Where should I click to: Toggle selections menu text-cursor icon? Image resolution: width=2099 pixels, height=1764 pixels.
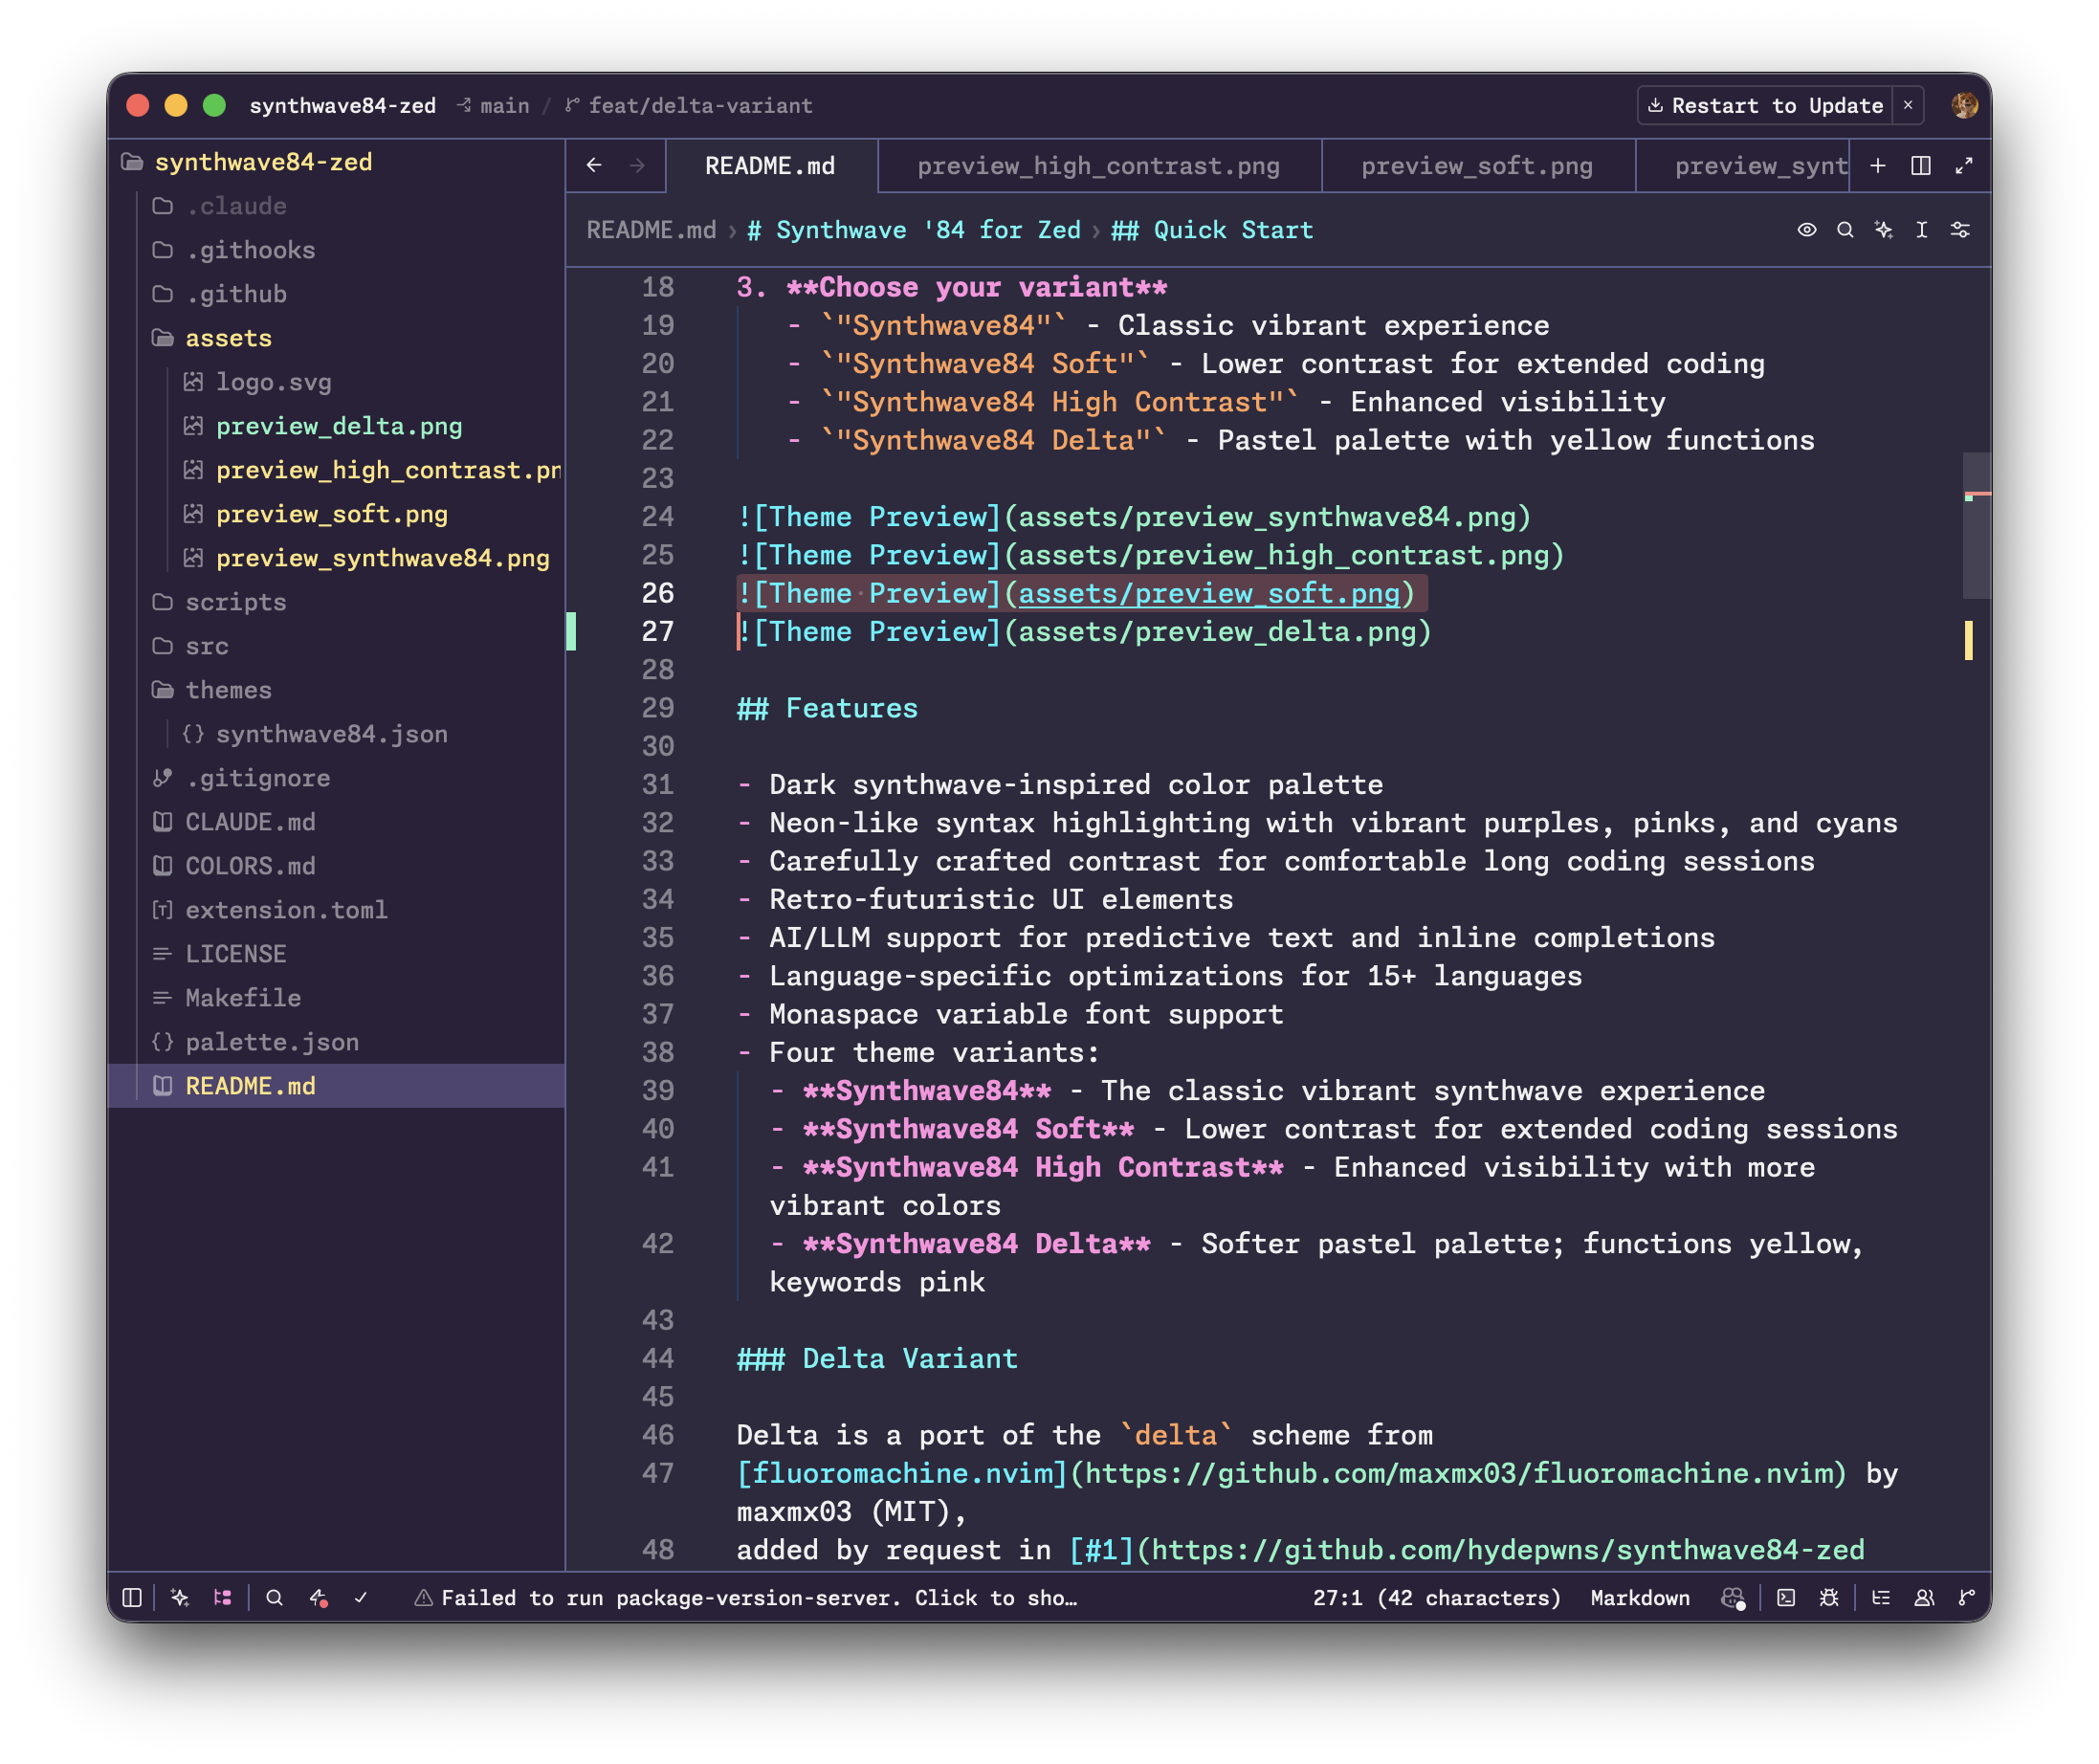point(1921,230)
